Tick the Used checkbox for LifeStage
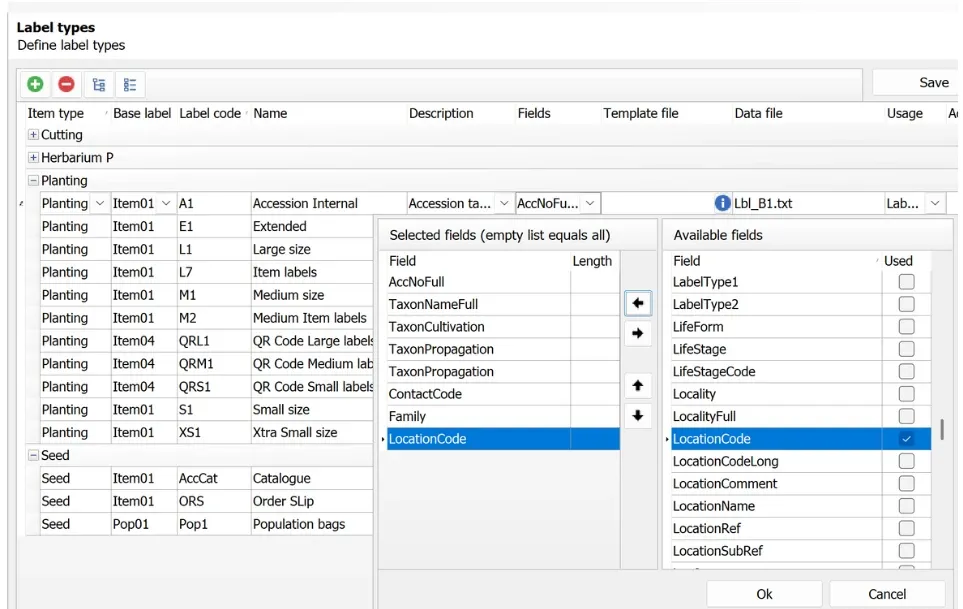The height and width of the screenshot is (609, 963). [x=906, y=349]
